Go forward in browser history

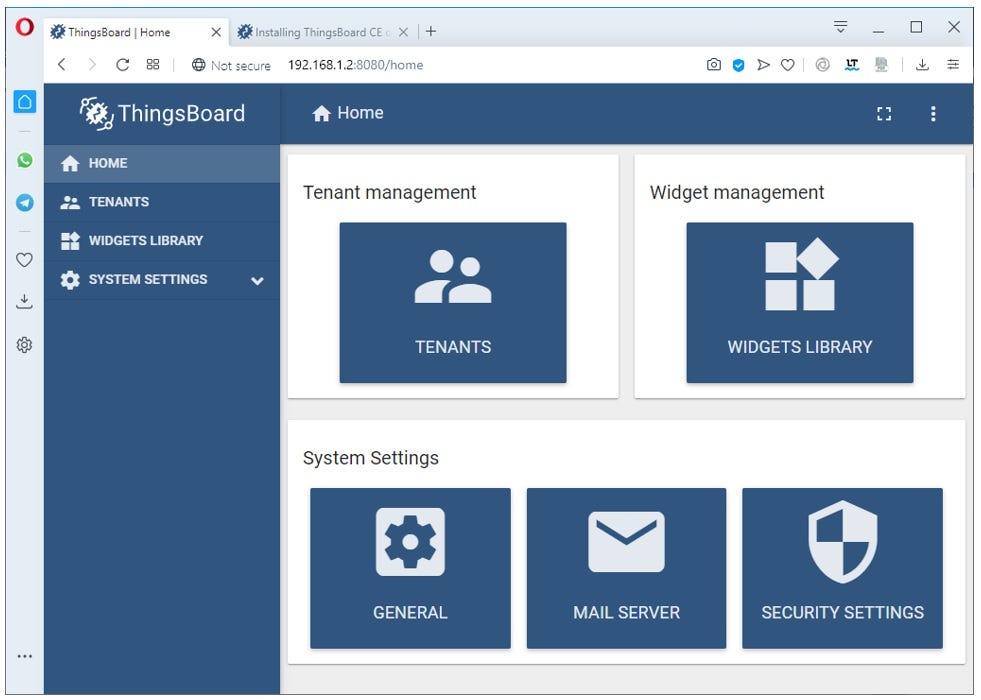92,64
